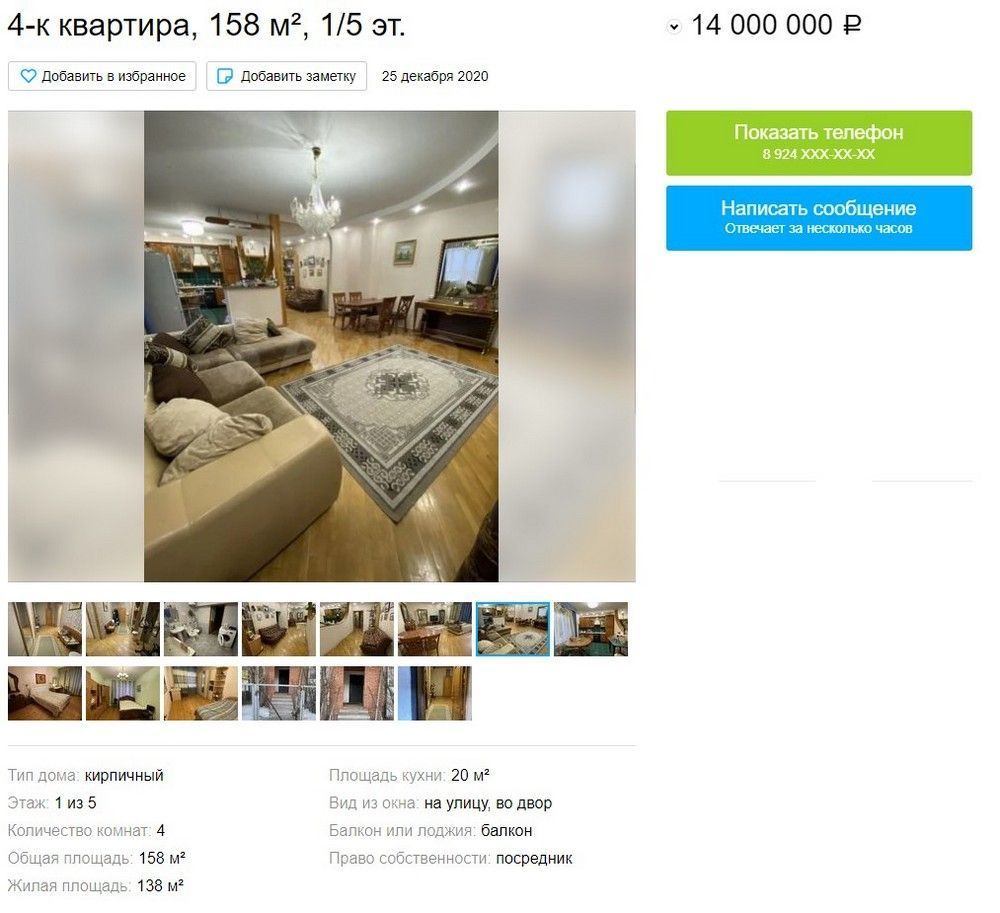Click the note icon beside Добавить заметку

click(225, 76)
